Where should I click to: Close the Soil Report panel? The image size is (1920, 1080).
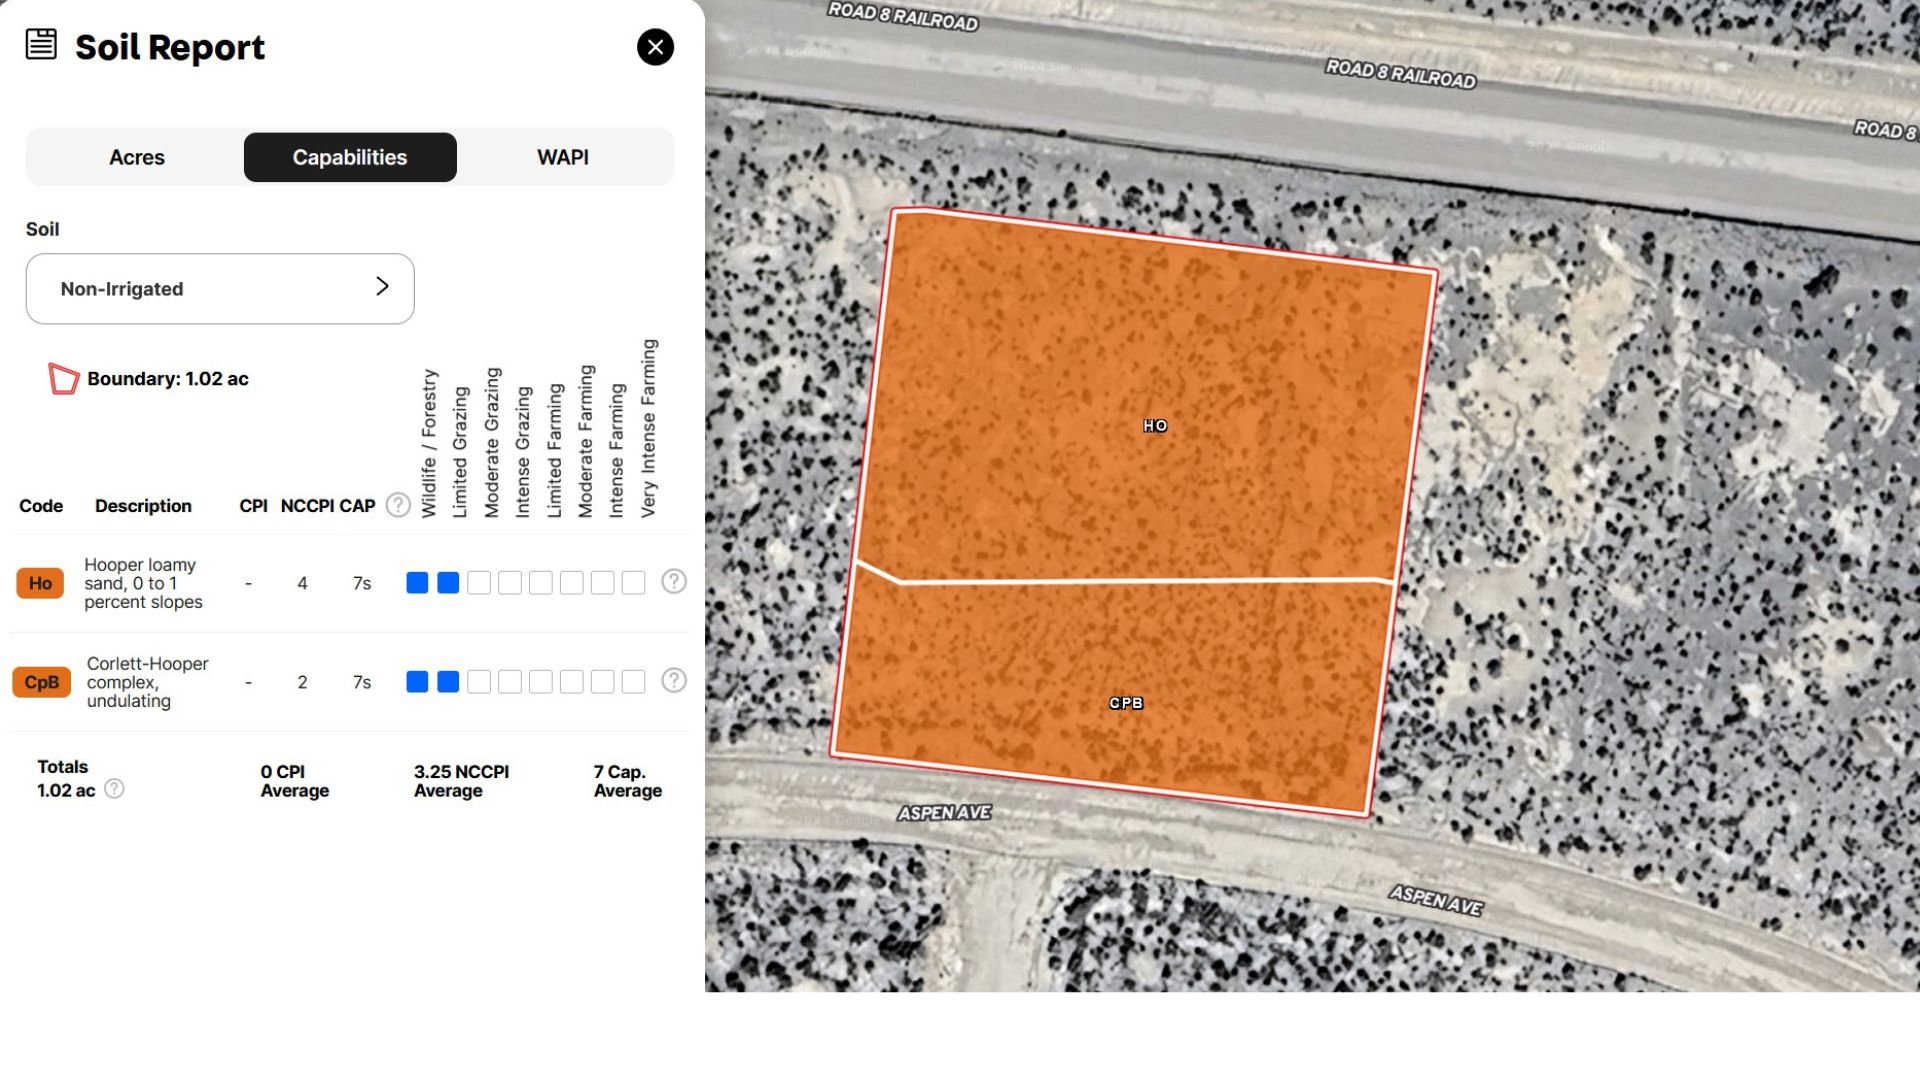point(655,47)
